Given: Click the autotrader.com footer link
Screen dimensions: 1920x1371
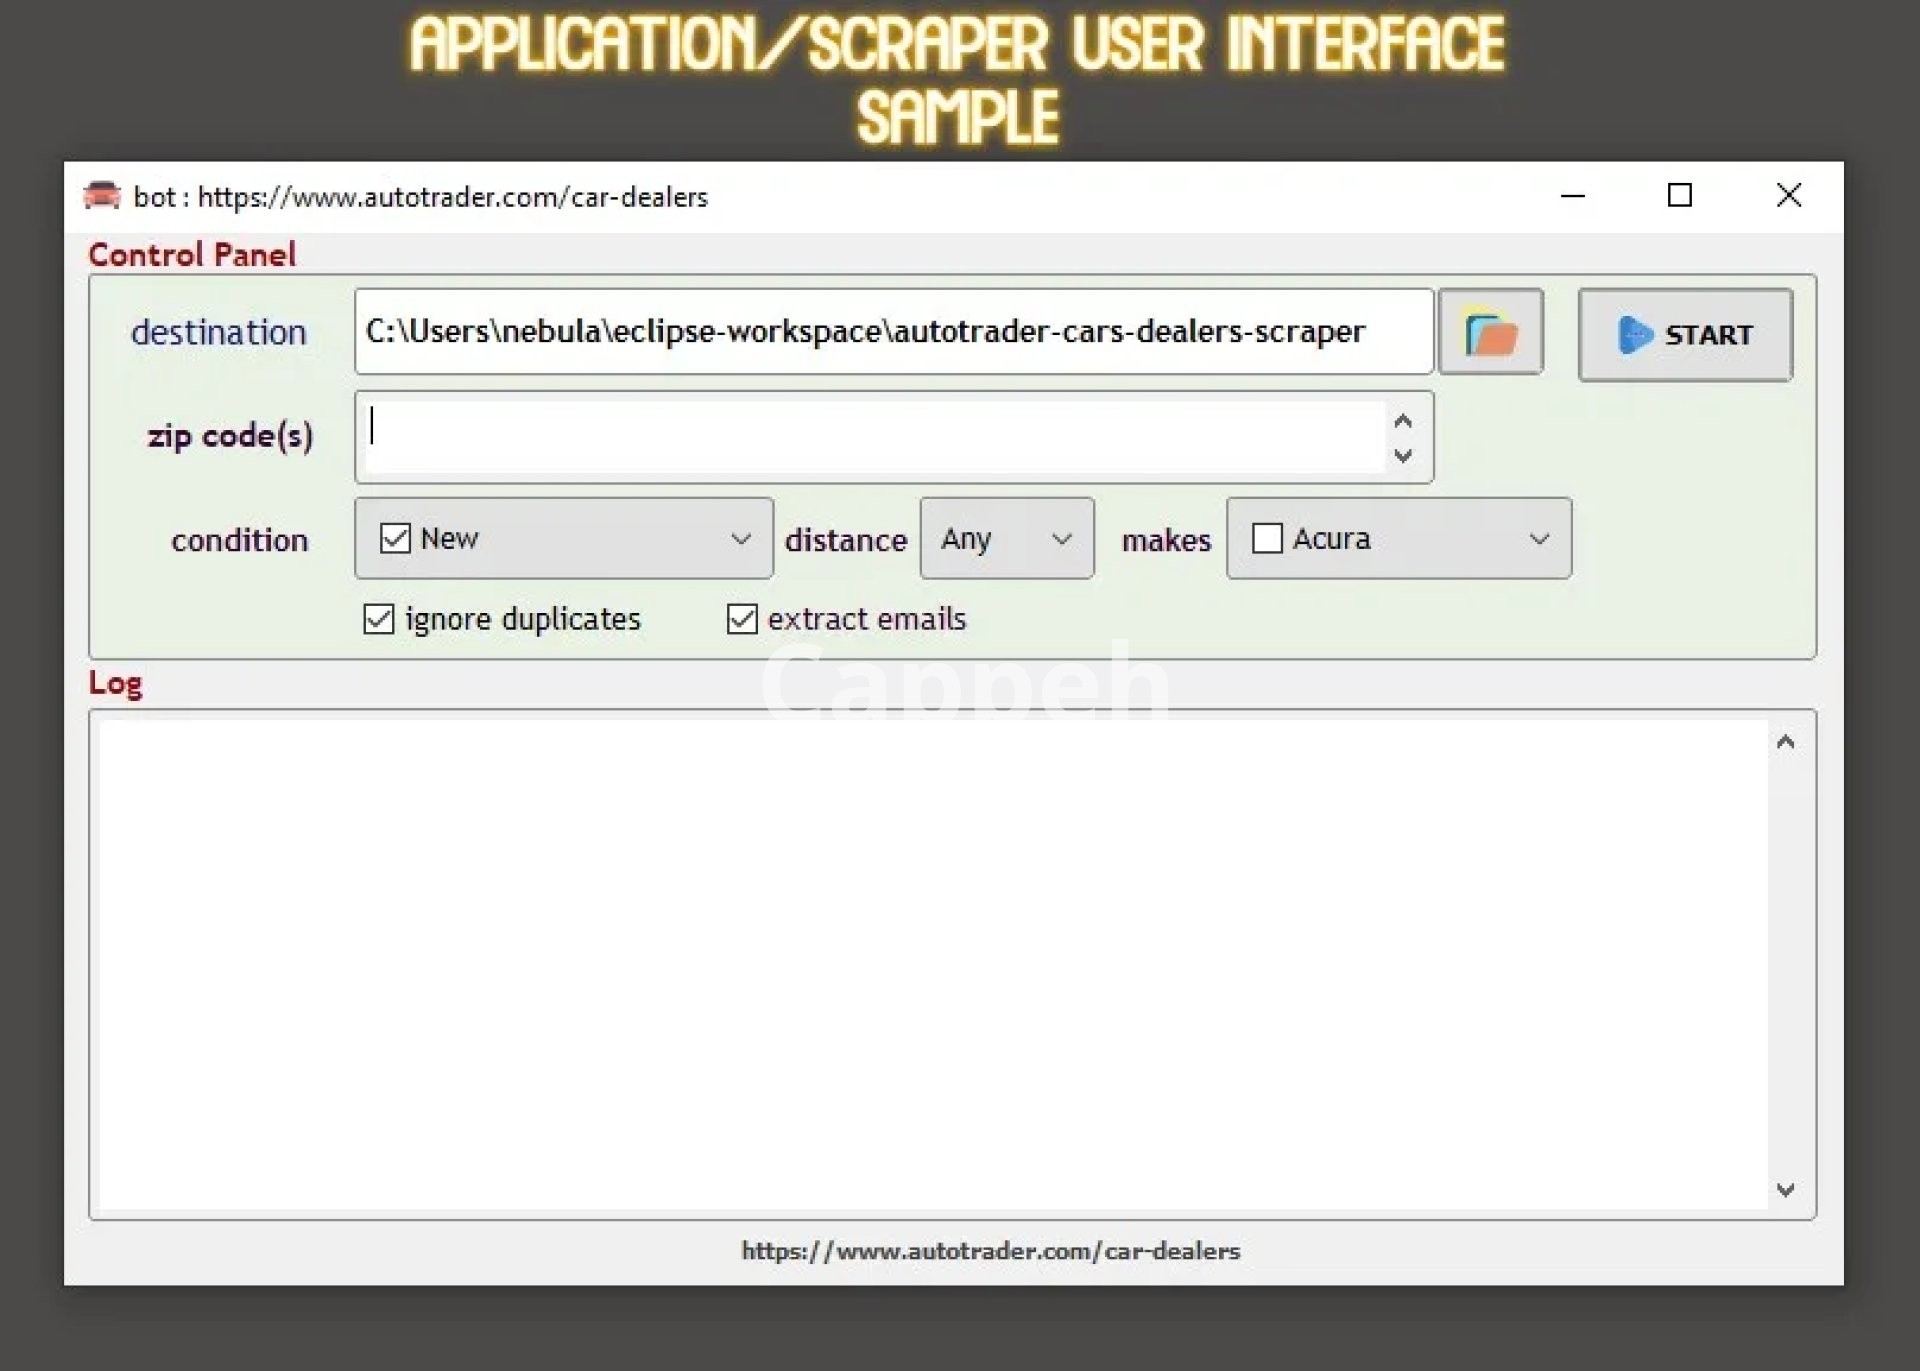Looking at the screenshot, I should coord(990,1251).
